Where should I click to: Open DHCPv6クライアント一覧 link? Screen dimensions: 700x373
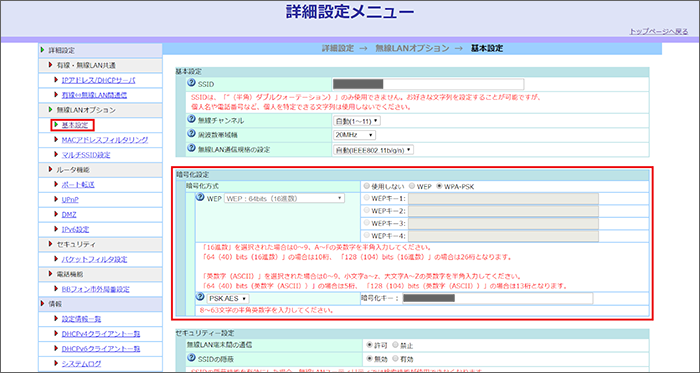(101, 348)
